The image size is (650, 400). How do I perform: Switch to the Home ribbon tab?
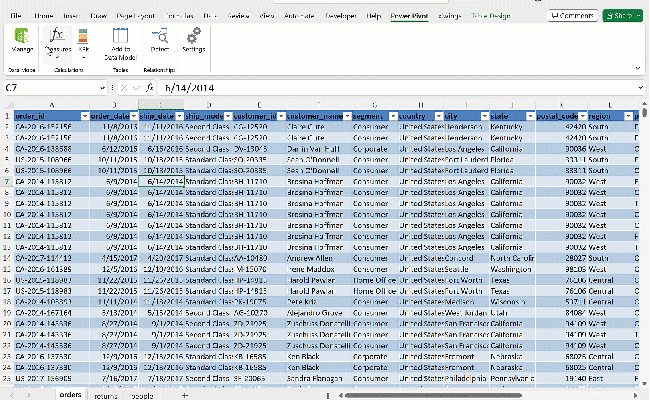coord(44,16)
